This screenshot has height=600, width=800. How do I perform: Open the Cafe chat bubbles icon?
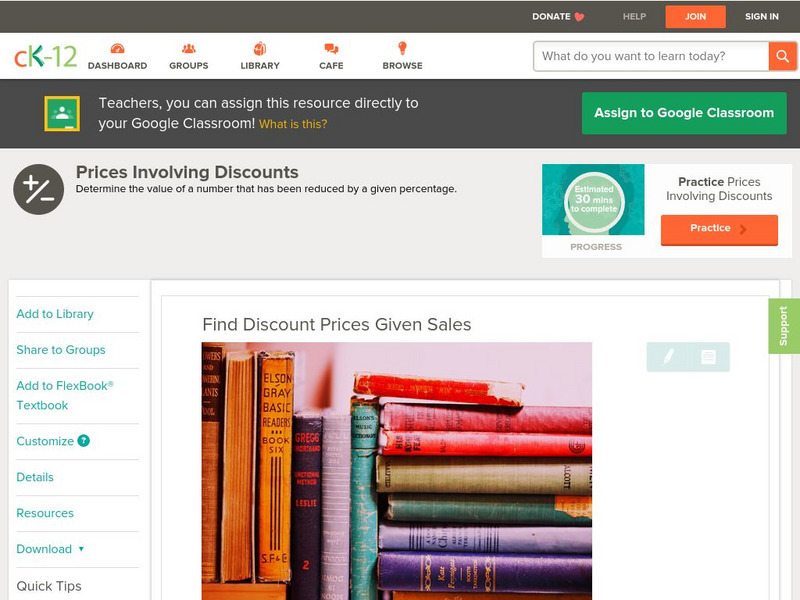pos(331,48)
